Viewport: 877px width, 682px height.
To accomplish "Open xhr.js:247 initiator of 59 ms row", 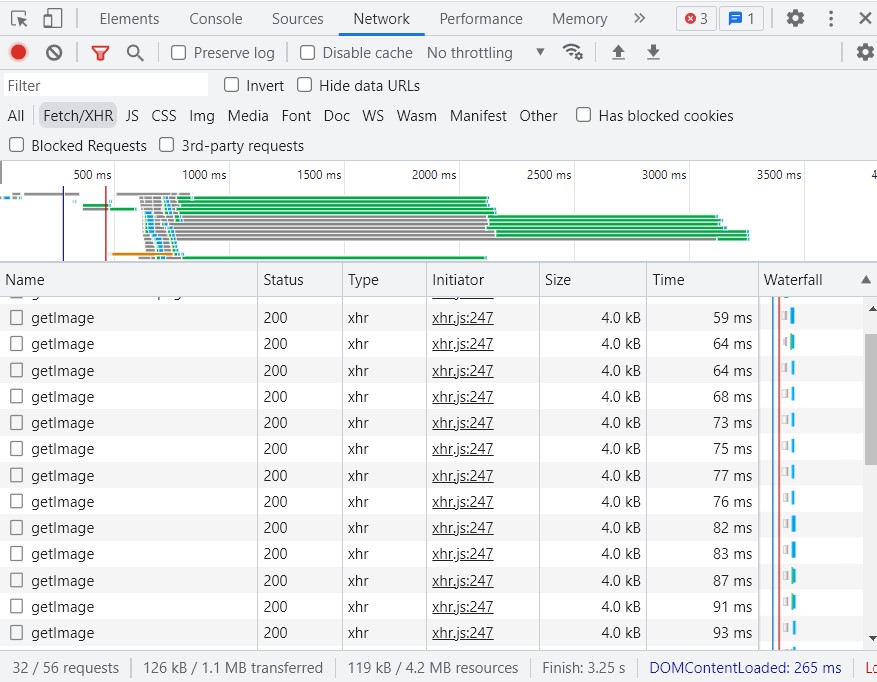I will pyautogui.click(x=463, y=318).
